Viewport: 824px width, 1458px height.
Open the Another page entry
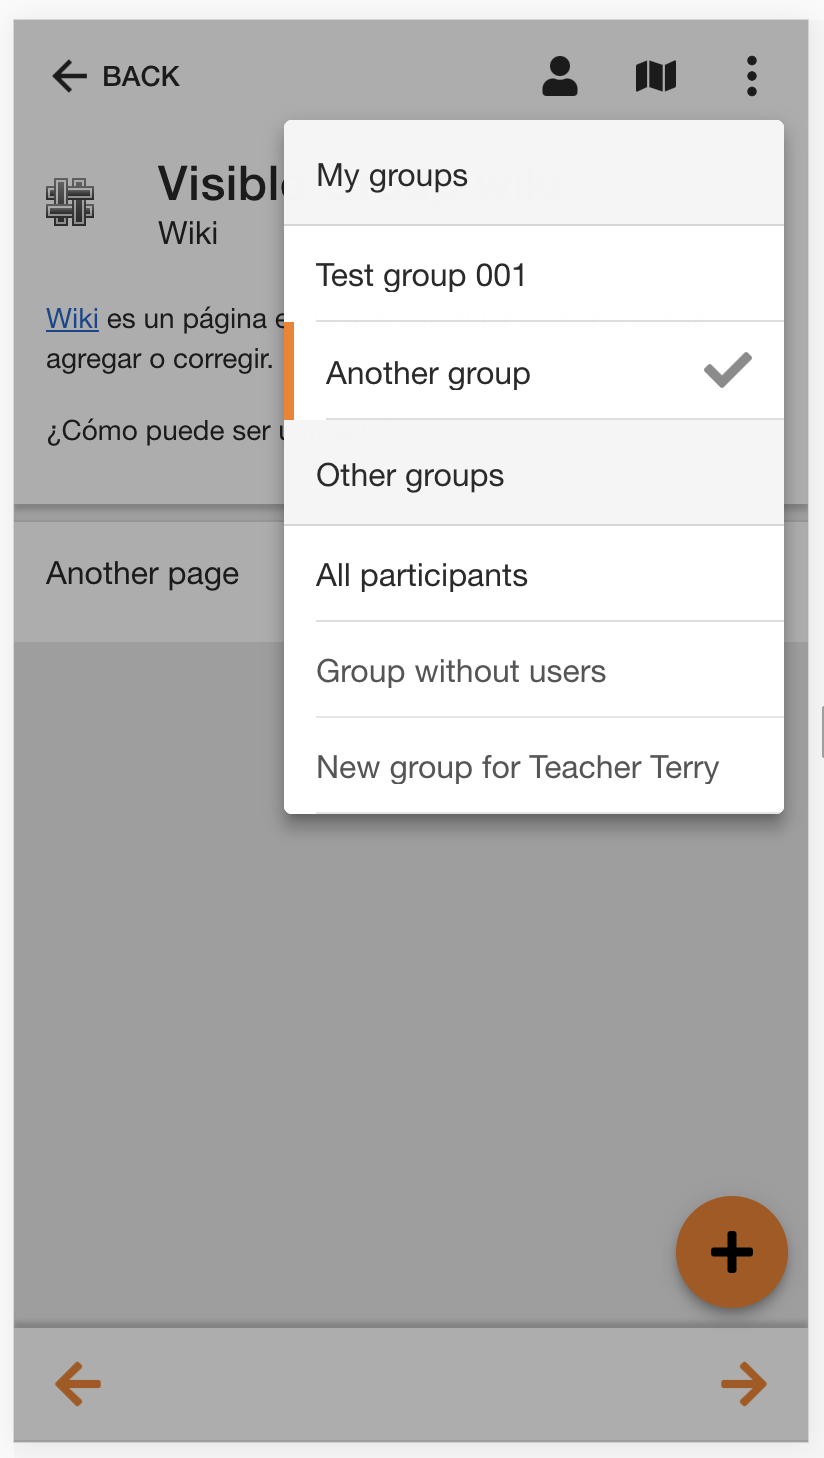[142, 573]
